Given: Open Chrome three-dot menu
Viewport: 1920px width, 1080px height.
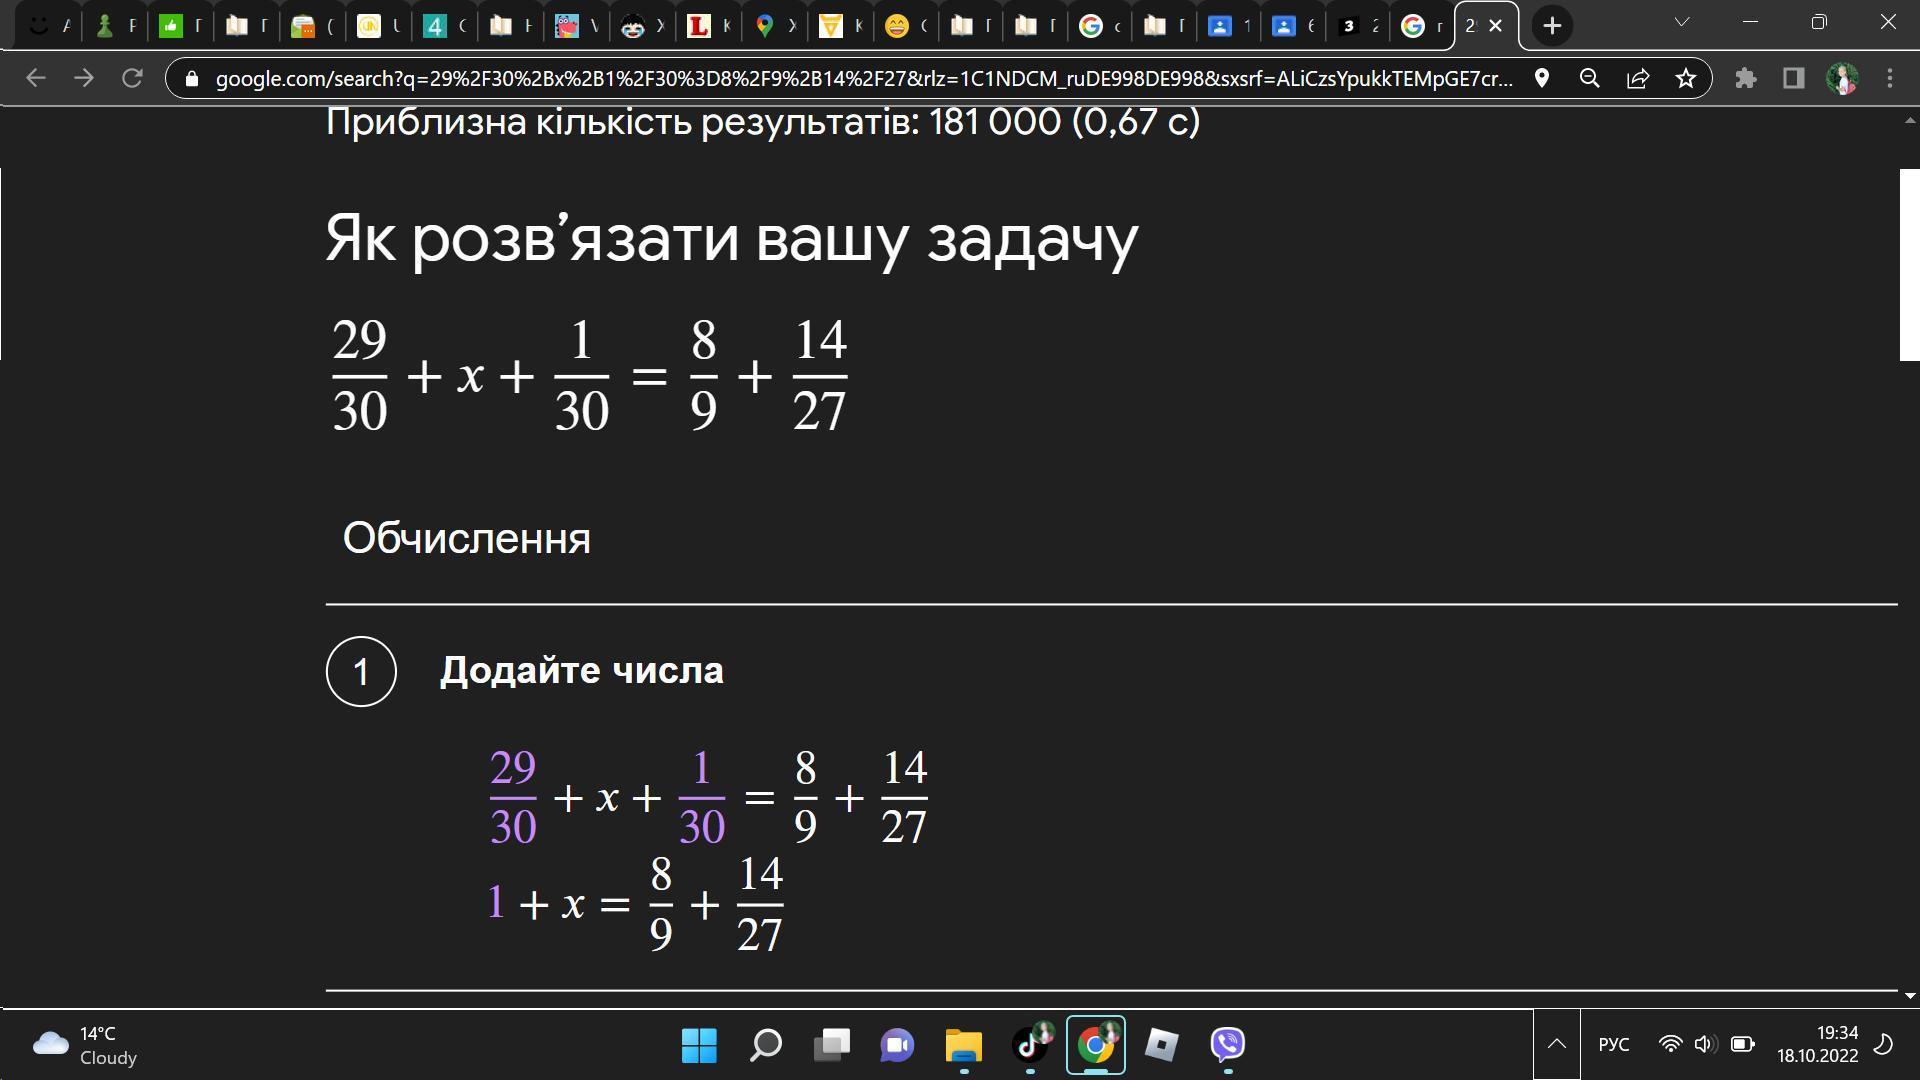Looking at the screenshot, I should click(1889, 78).
